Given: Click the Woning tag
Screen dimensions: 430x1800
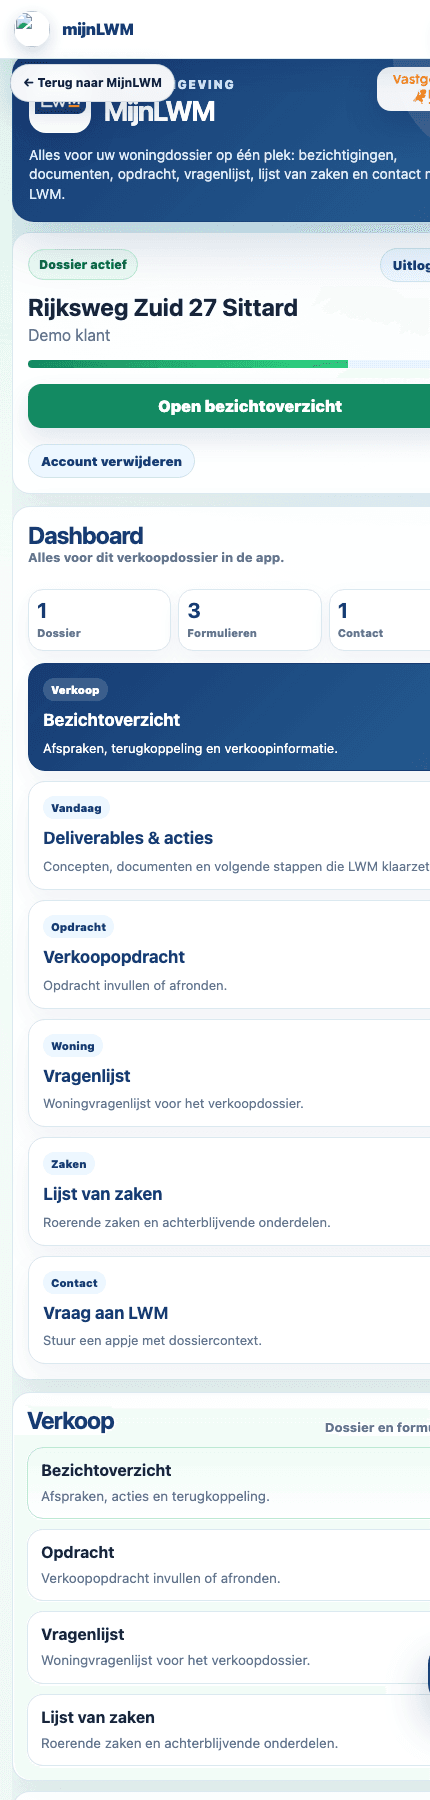Looking at the screenshot, I should pos(73,1046).
